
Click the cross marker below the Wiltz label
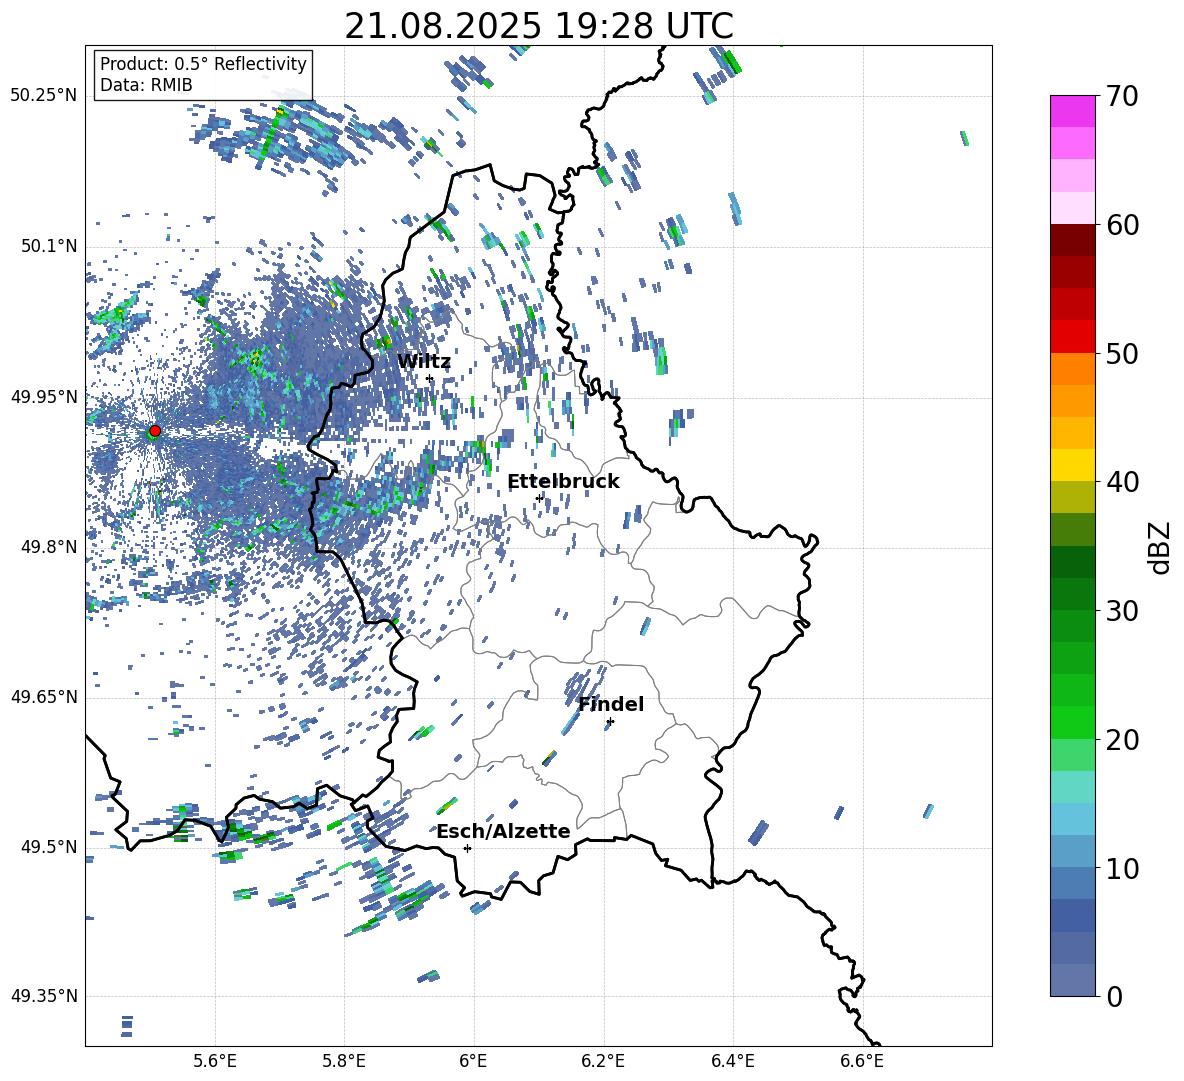430,379
